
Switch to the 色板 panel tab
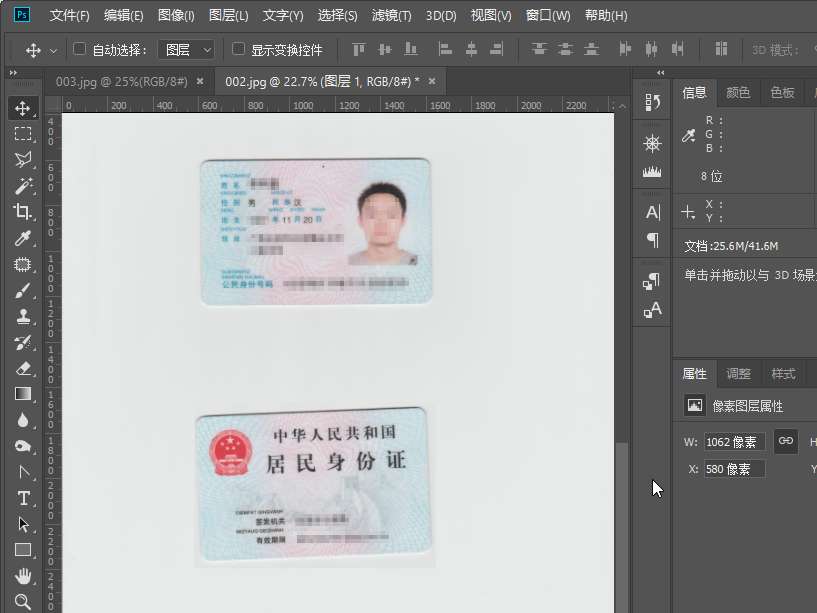(x=783, y=93)
